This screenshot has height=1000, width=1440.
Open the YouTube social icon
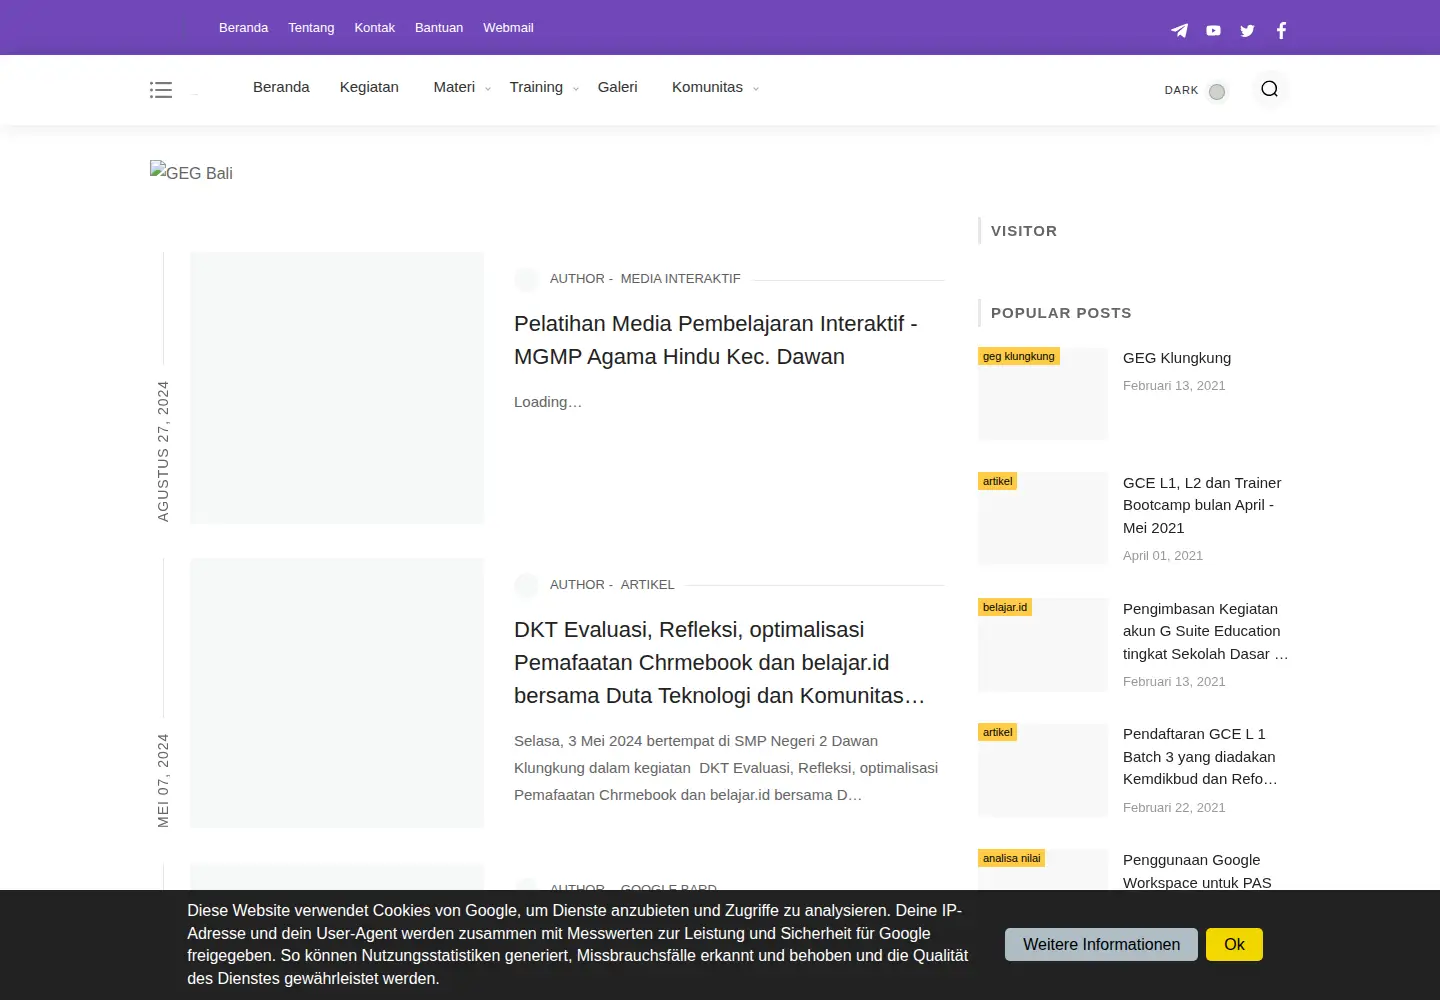[x=1213, y=31]
